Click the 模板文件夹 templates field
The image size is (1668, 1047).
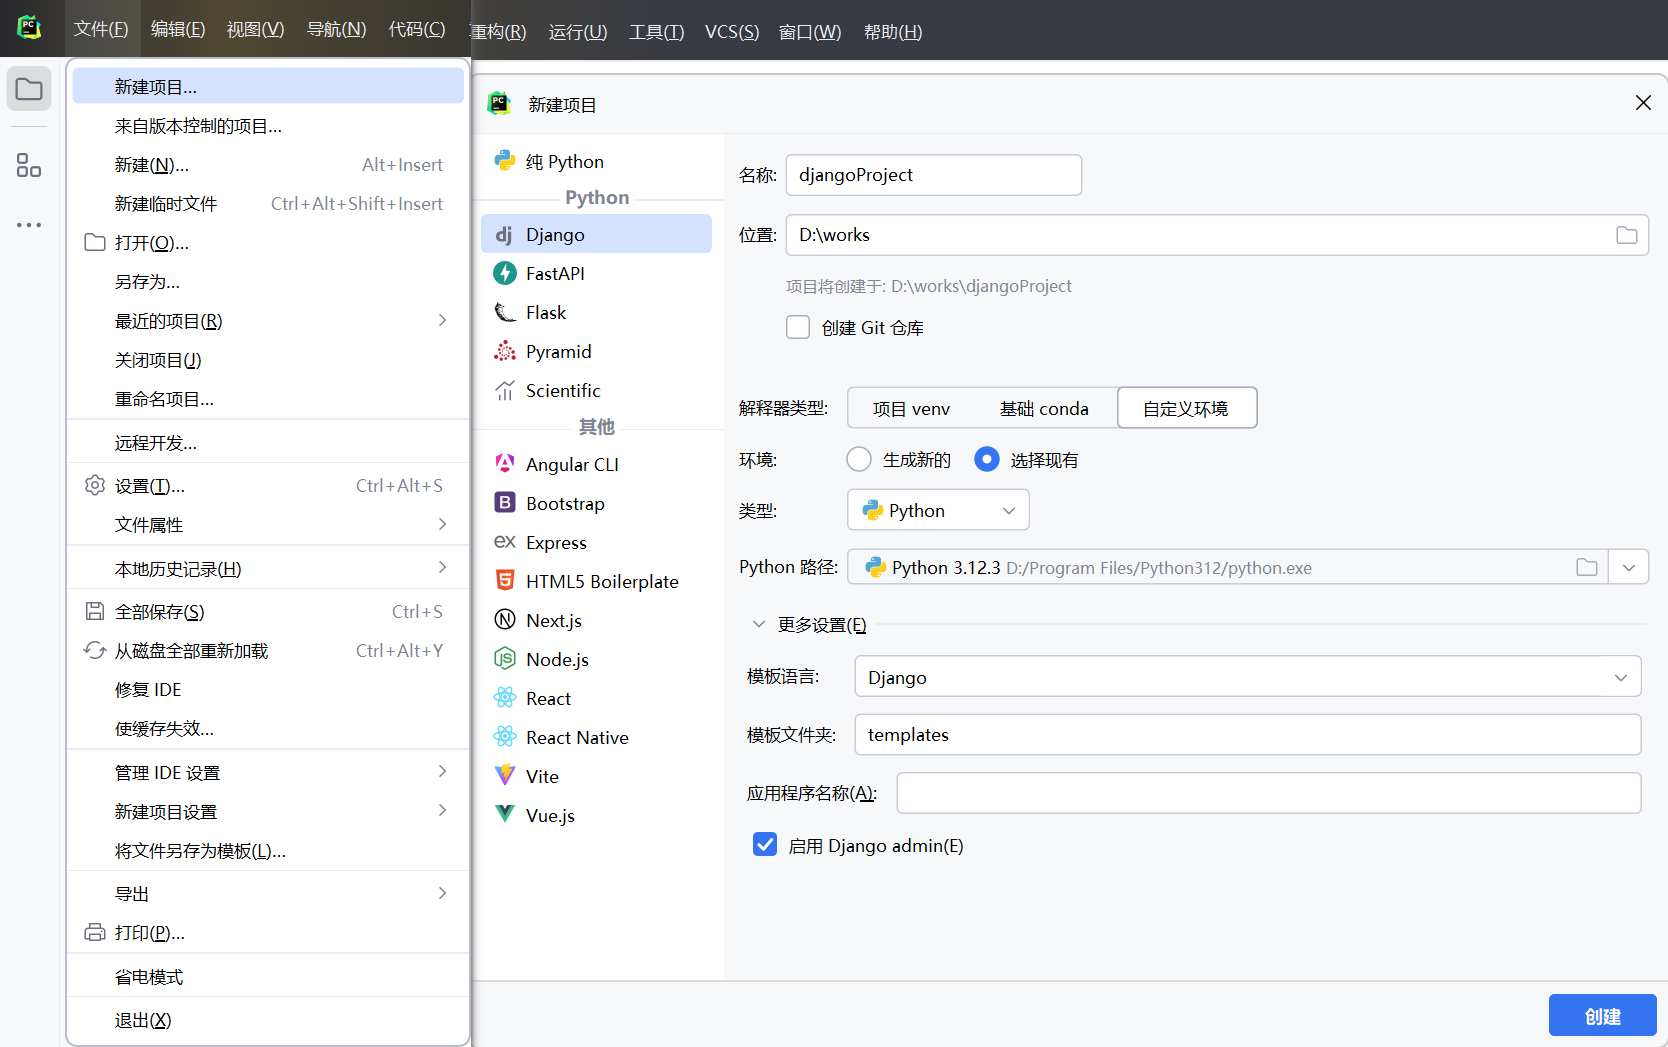[1247, 735]
